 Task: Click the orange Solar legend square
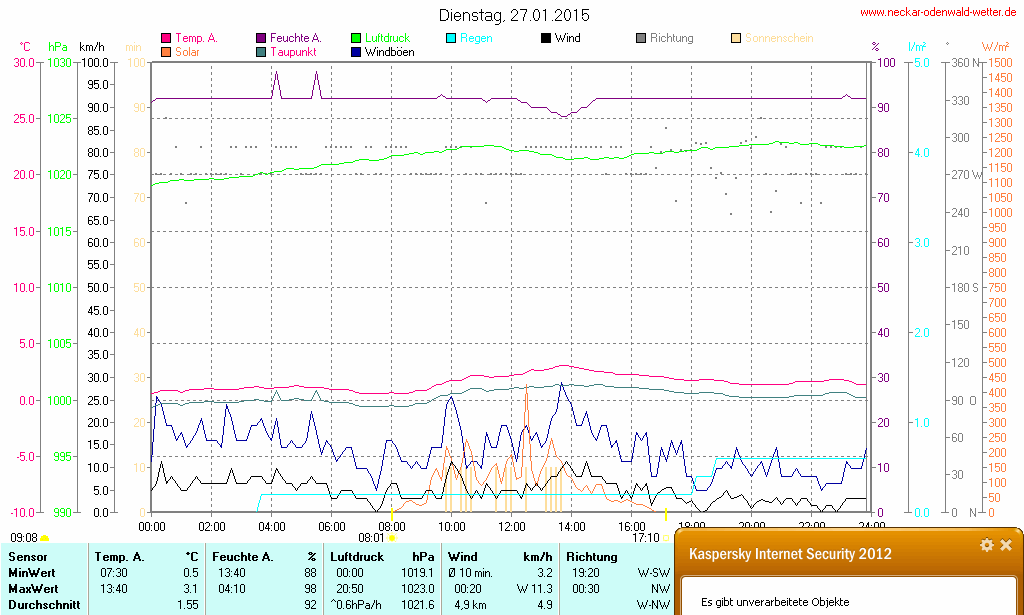[166, 51]
